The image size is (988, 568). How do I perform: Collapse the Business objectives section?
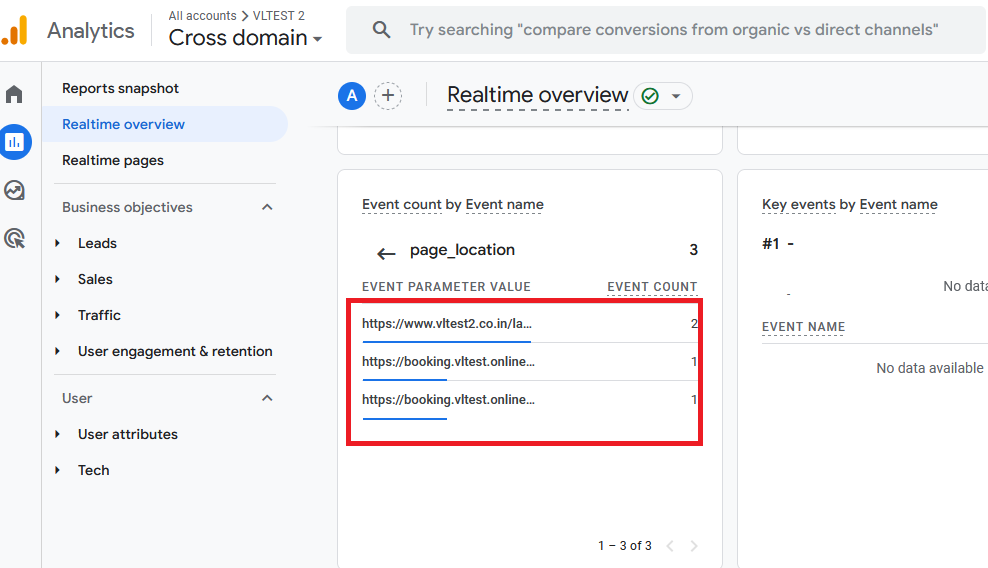(267, 207)
